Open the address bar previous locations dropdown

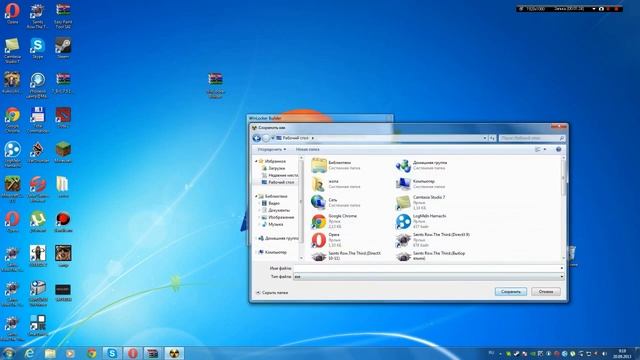tap(484, 138)
